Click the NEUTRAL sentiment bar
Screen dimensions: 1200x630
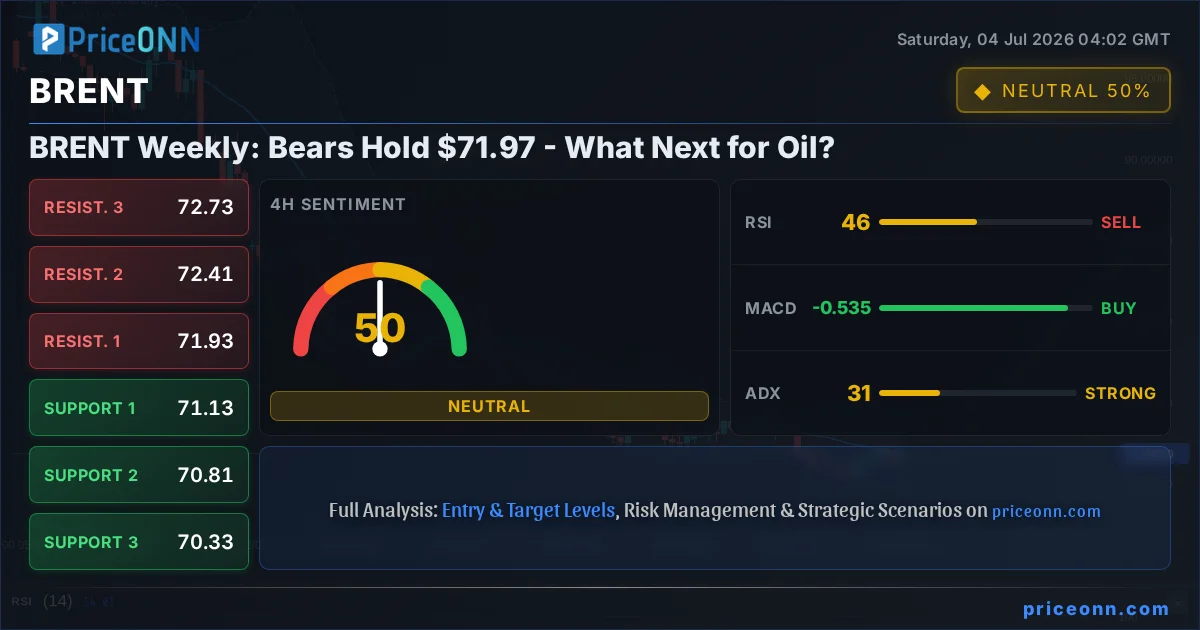coord(489,406)
